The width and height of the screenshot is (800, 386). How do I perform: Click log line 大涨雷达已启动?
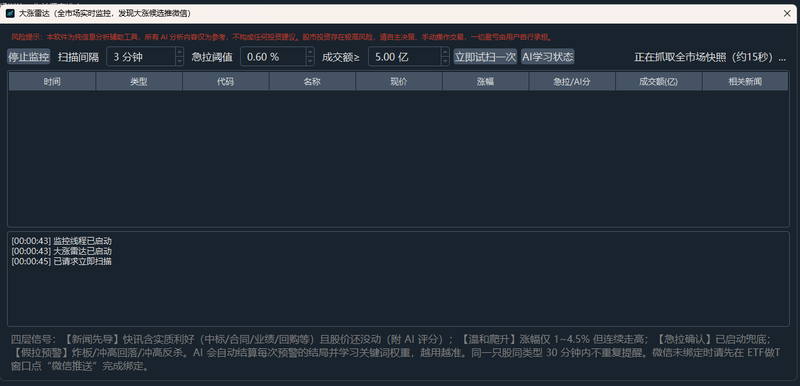coord(62,251)
